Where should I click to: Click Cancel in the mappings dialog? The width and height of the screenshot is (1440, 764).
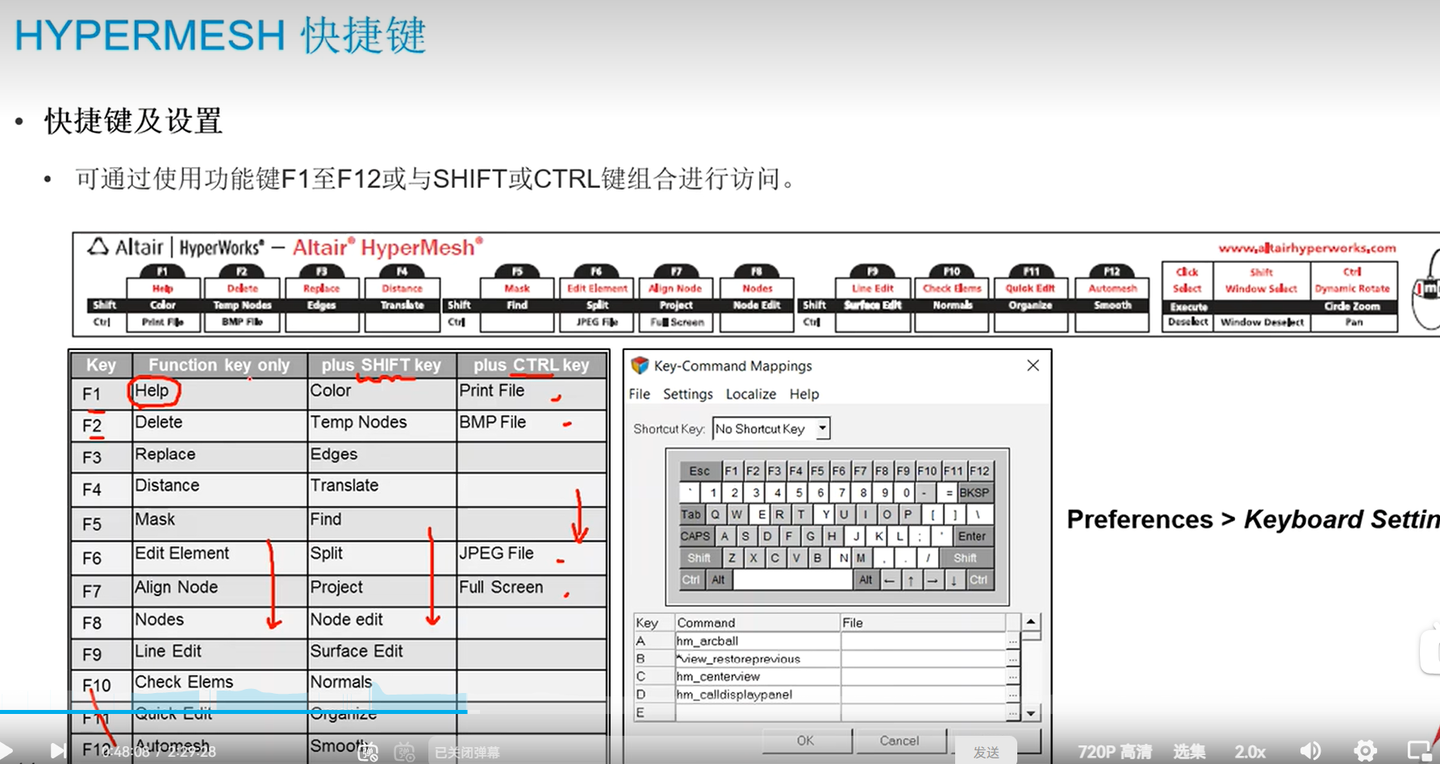click(900, 740)
